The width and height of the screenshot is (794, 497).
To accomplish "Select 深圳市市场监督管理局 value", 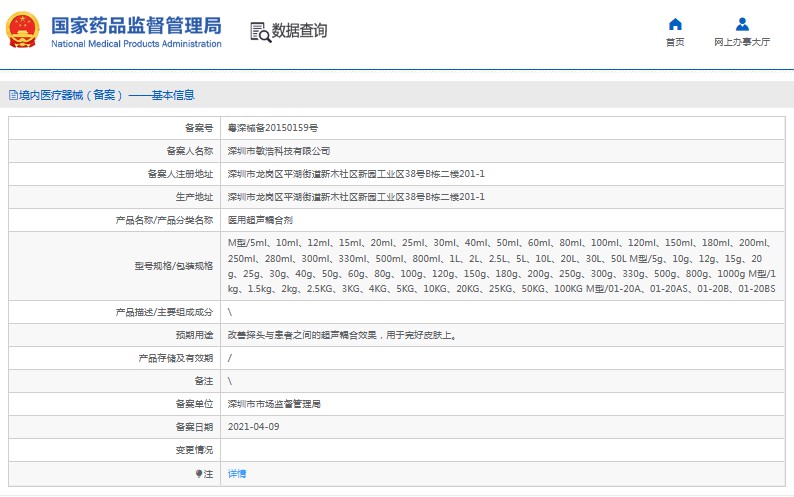I will (x=274, y=404).
